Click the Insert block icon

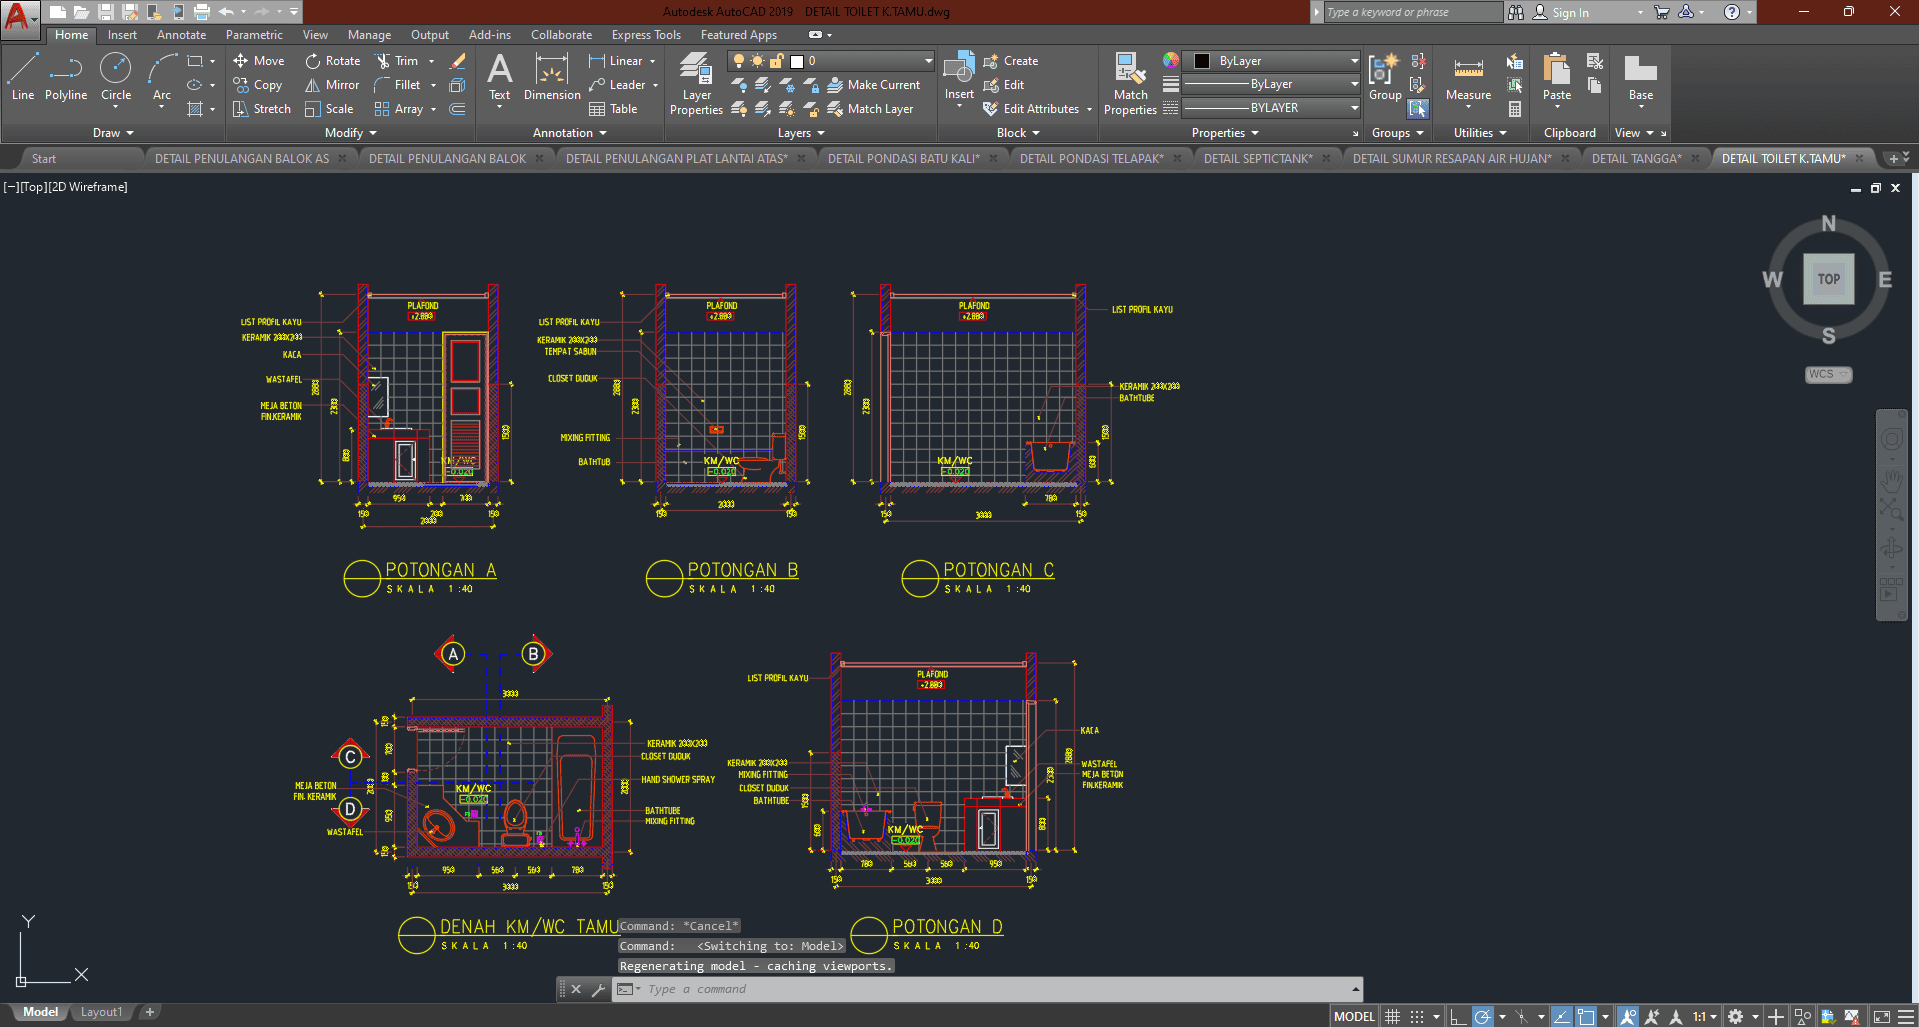point(959,76)
